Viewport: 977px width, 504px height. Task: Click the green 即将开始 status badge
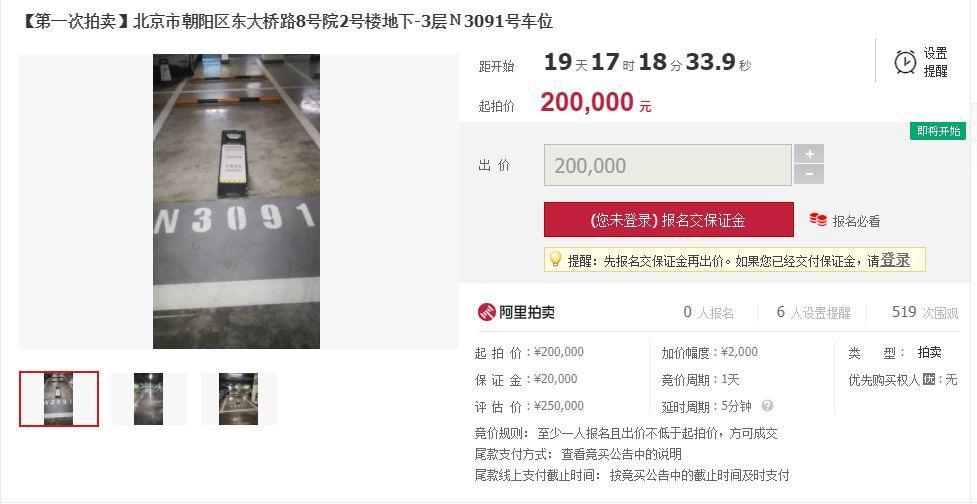click(x=937, y=131)
